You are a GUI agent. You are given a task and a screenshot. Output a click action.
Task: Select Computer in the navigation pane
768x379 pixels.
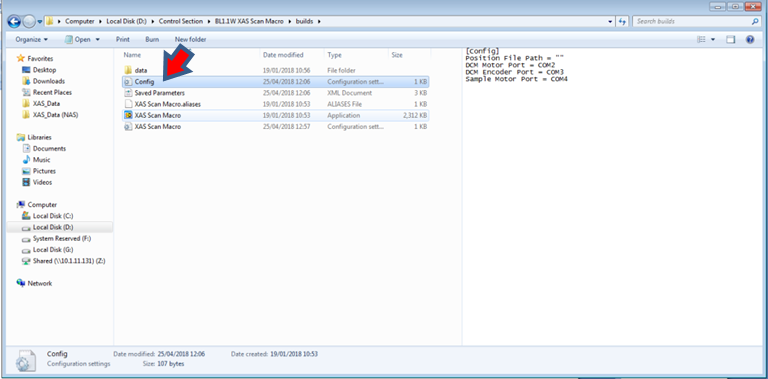(x=42, y=205)
